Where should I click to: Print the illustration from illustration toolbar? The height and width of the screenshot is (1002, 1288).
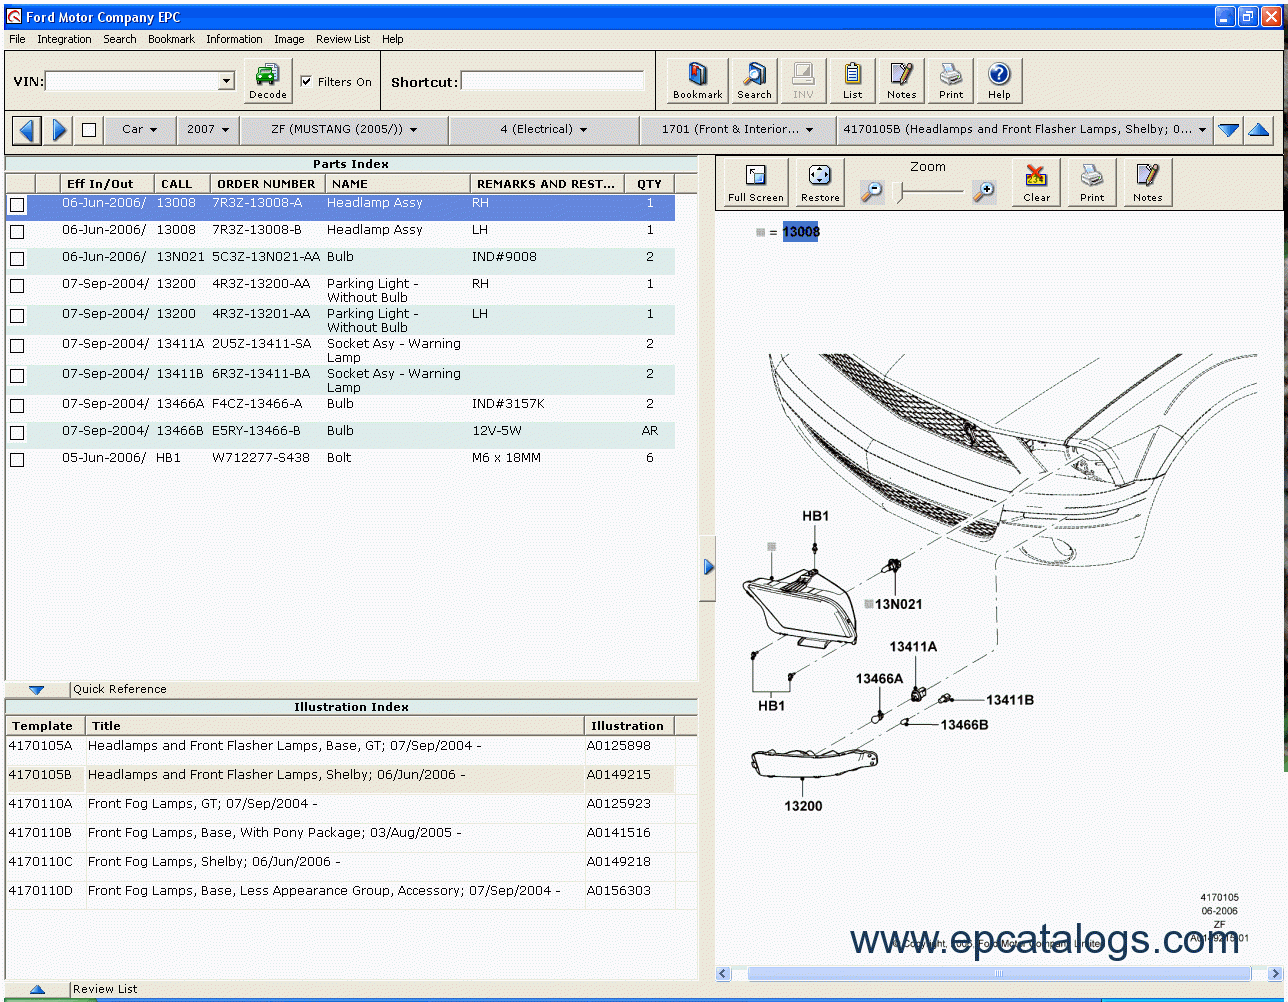(x=1092, y=183)
